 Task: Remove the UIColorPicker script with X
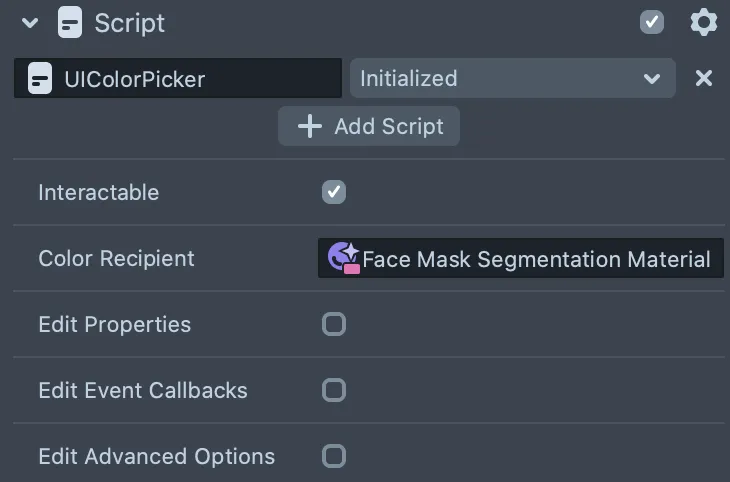[x=703, y=78]
